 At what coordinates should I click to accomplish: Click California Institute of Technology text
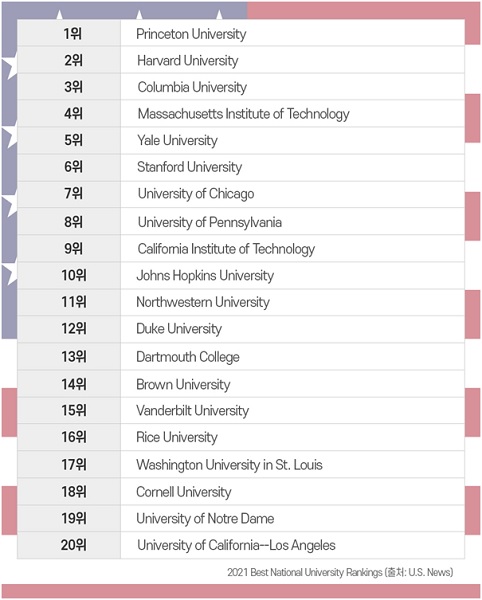tap(226, 249)
